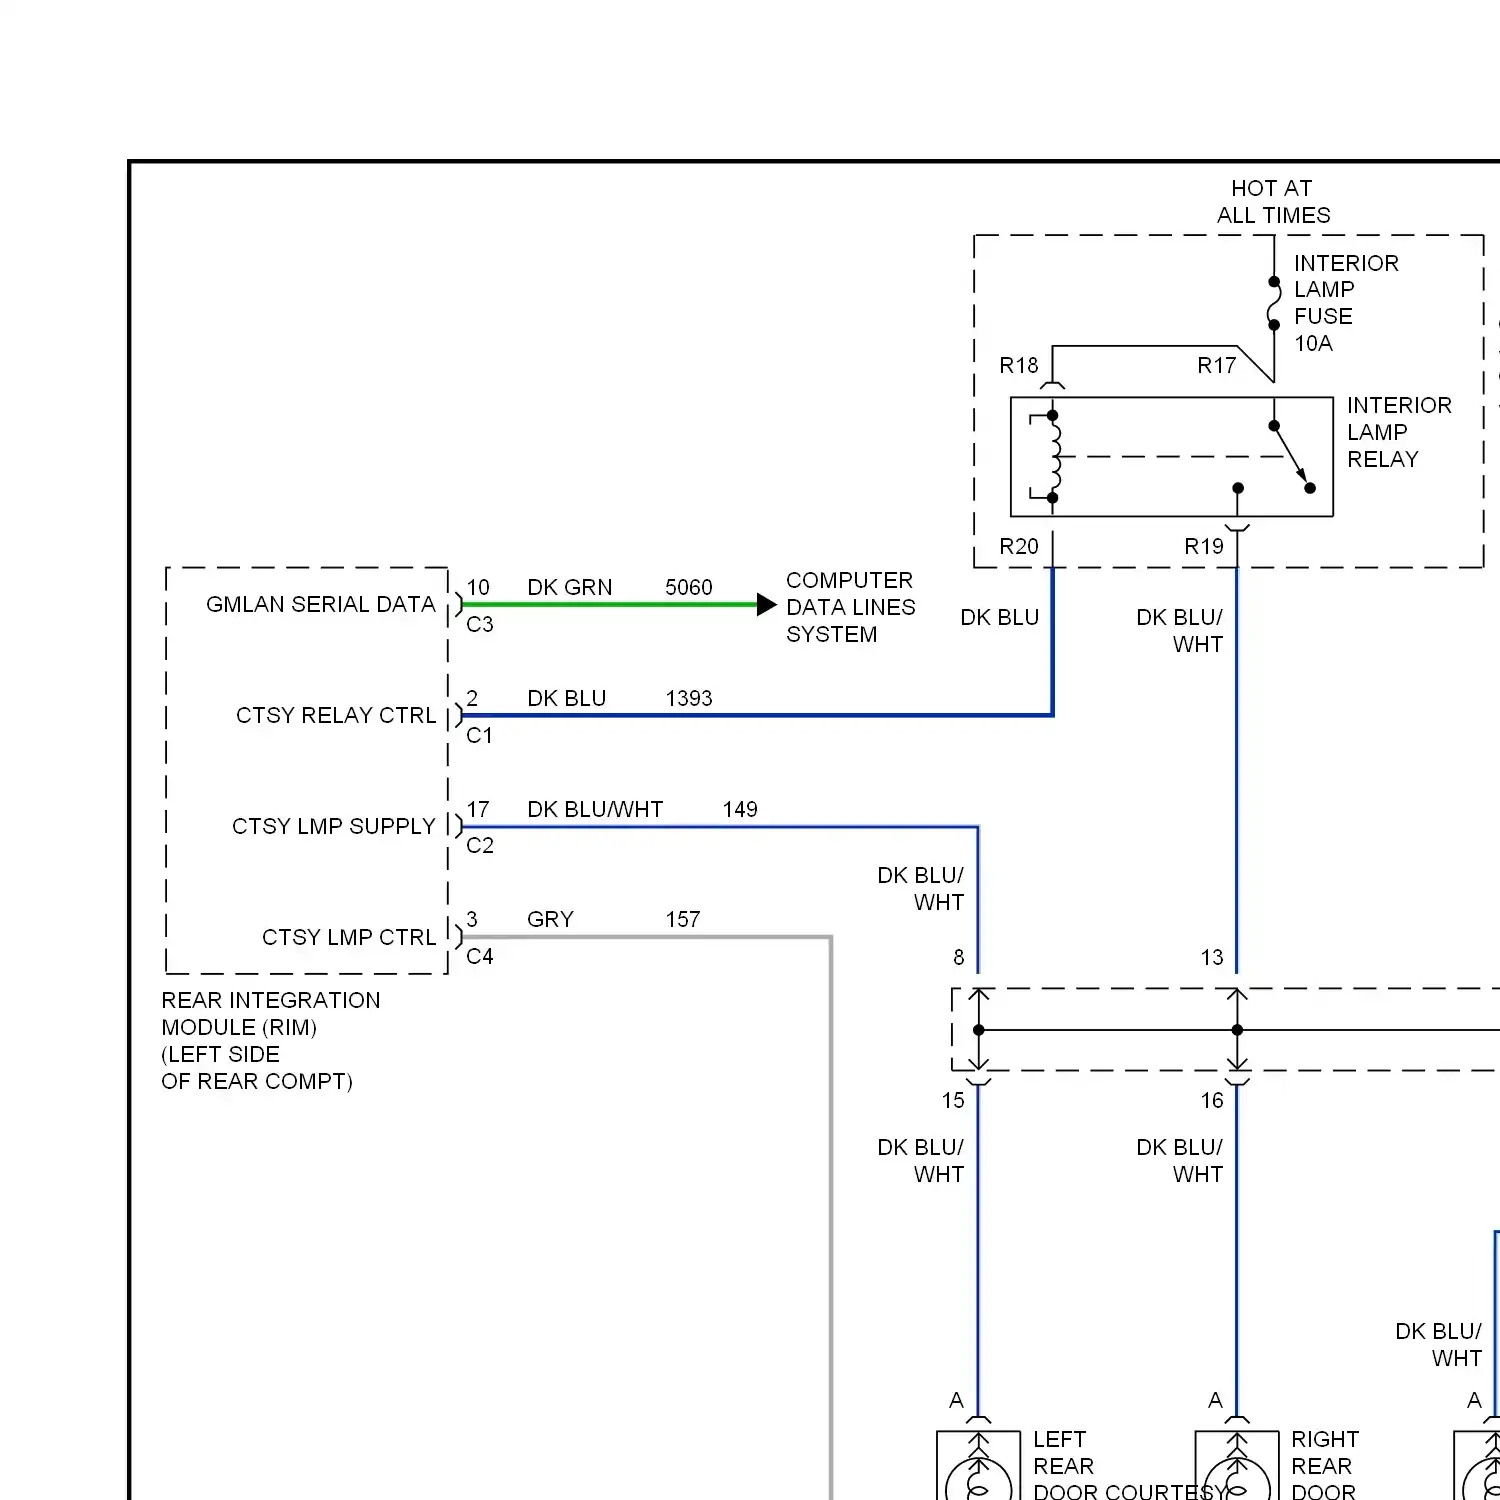Click the LEFT REAR DOOR COURTESY label
This screenshot has height=1500, width=1500.
tap(1130, 1465)
